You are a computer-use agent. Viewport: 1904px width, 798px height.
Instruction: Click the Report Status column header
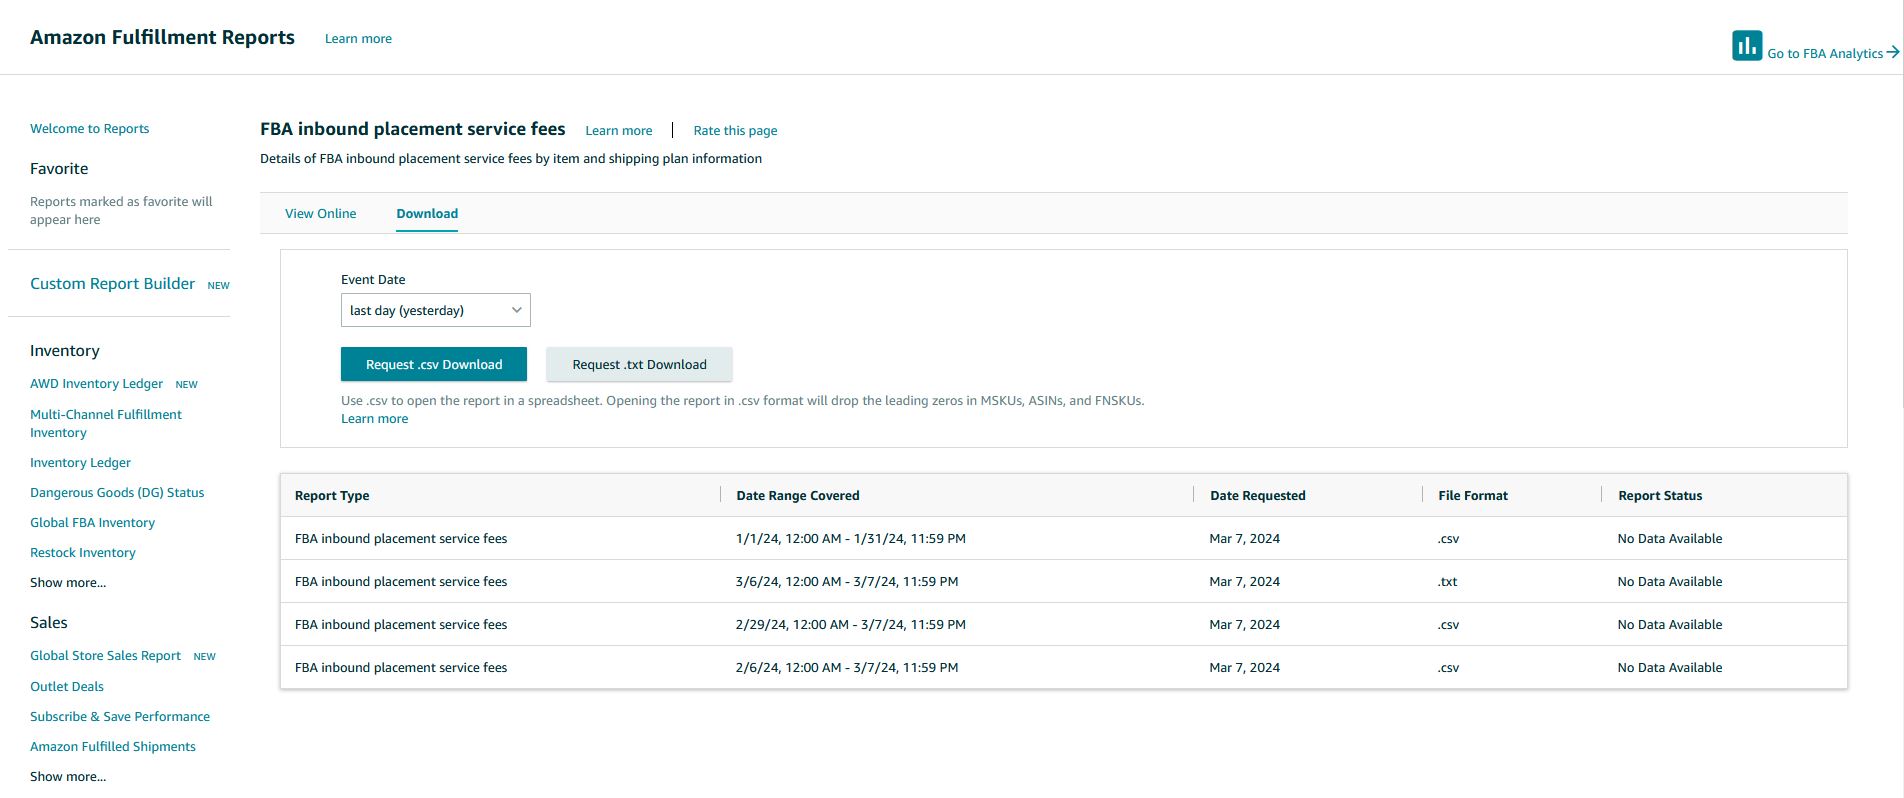point(1660,496)
